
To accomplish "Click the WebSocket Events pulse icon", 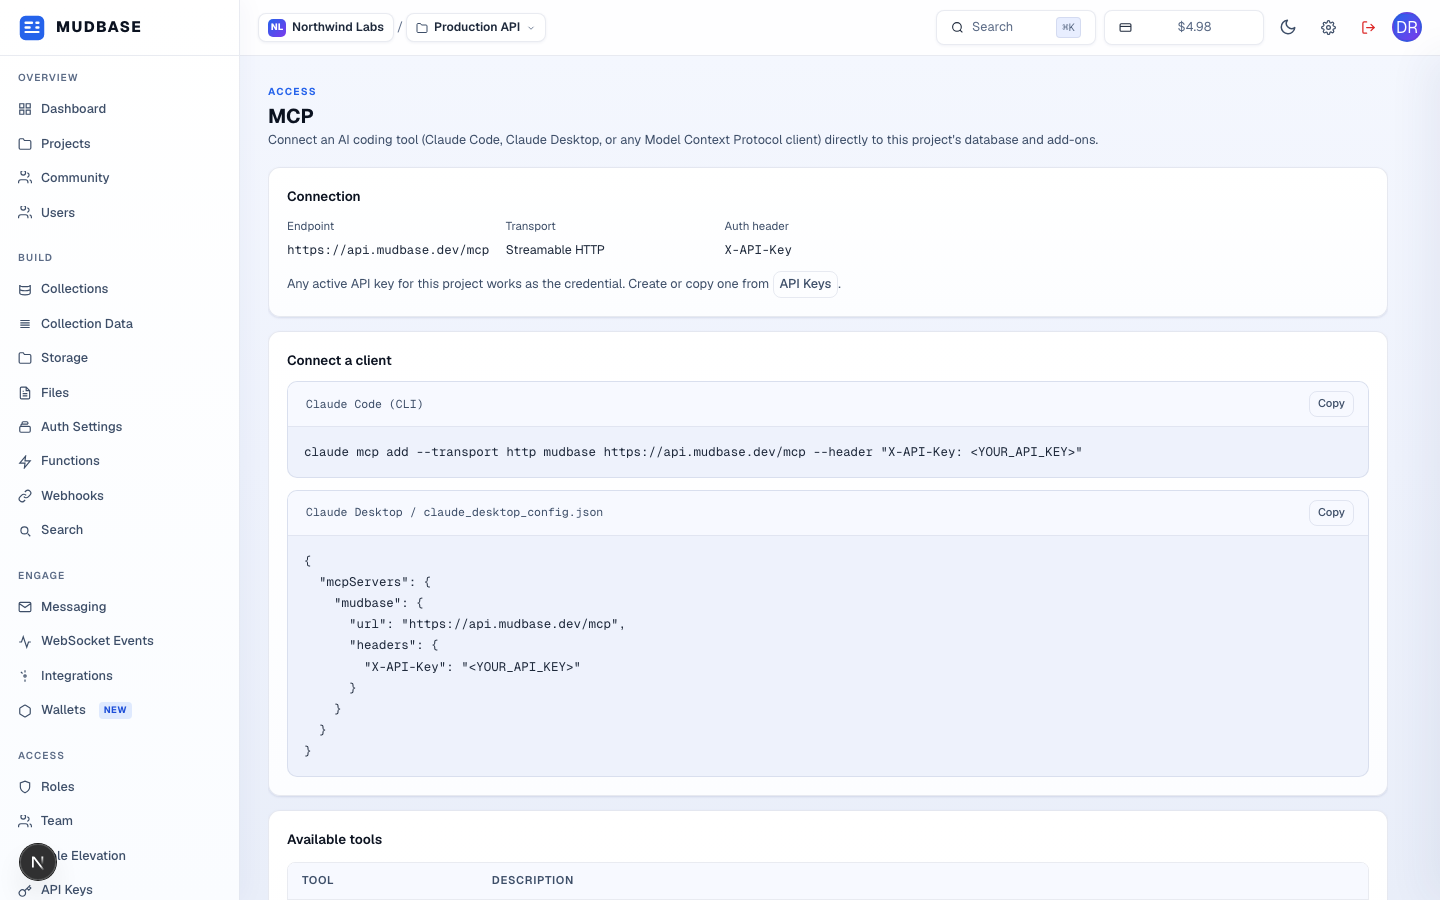I will 25,641.
